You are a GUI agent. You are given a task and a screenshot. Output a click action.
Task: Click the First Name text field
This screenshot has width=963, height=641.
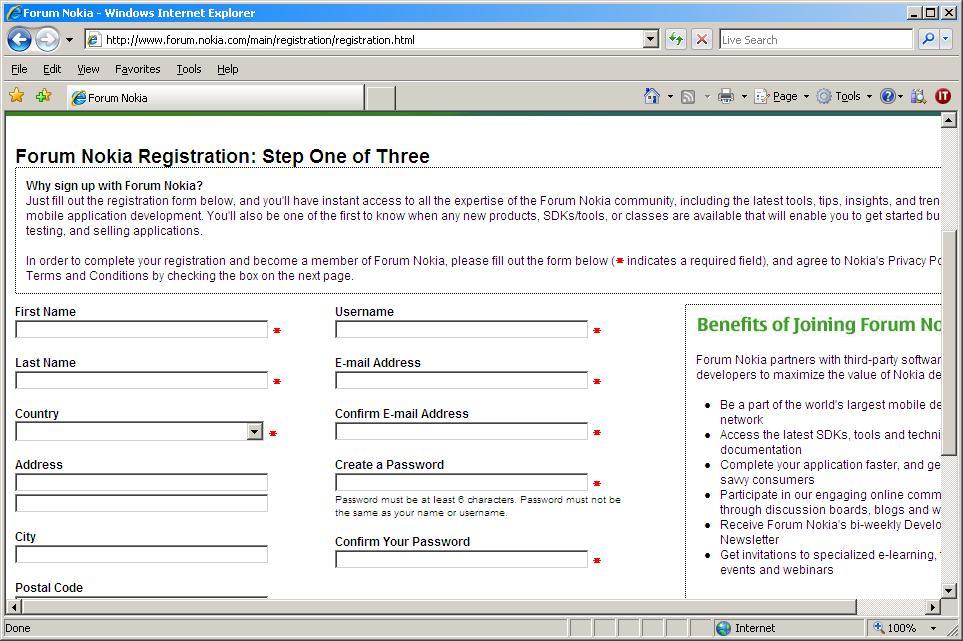coord(141,330)
